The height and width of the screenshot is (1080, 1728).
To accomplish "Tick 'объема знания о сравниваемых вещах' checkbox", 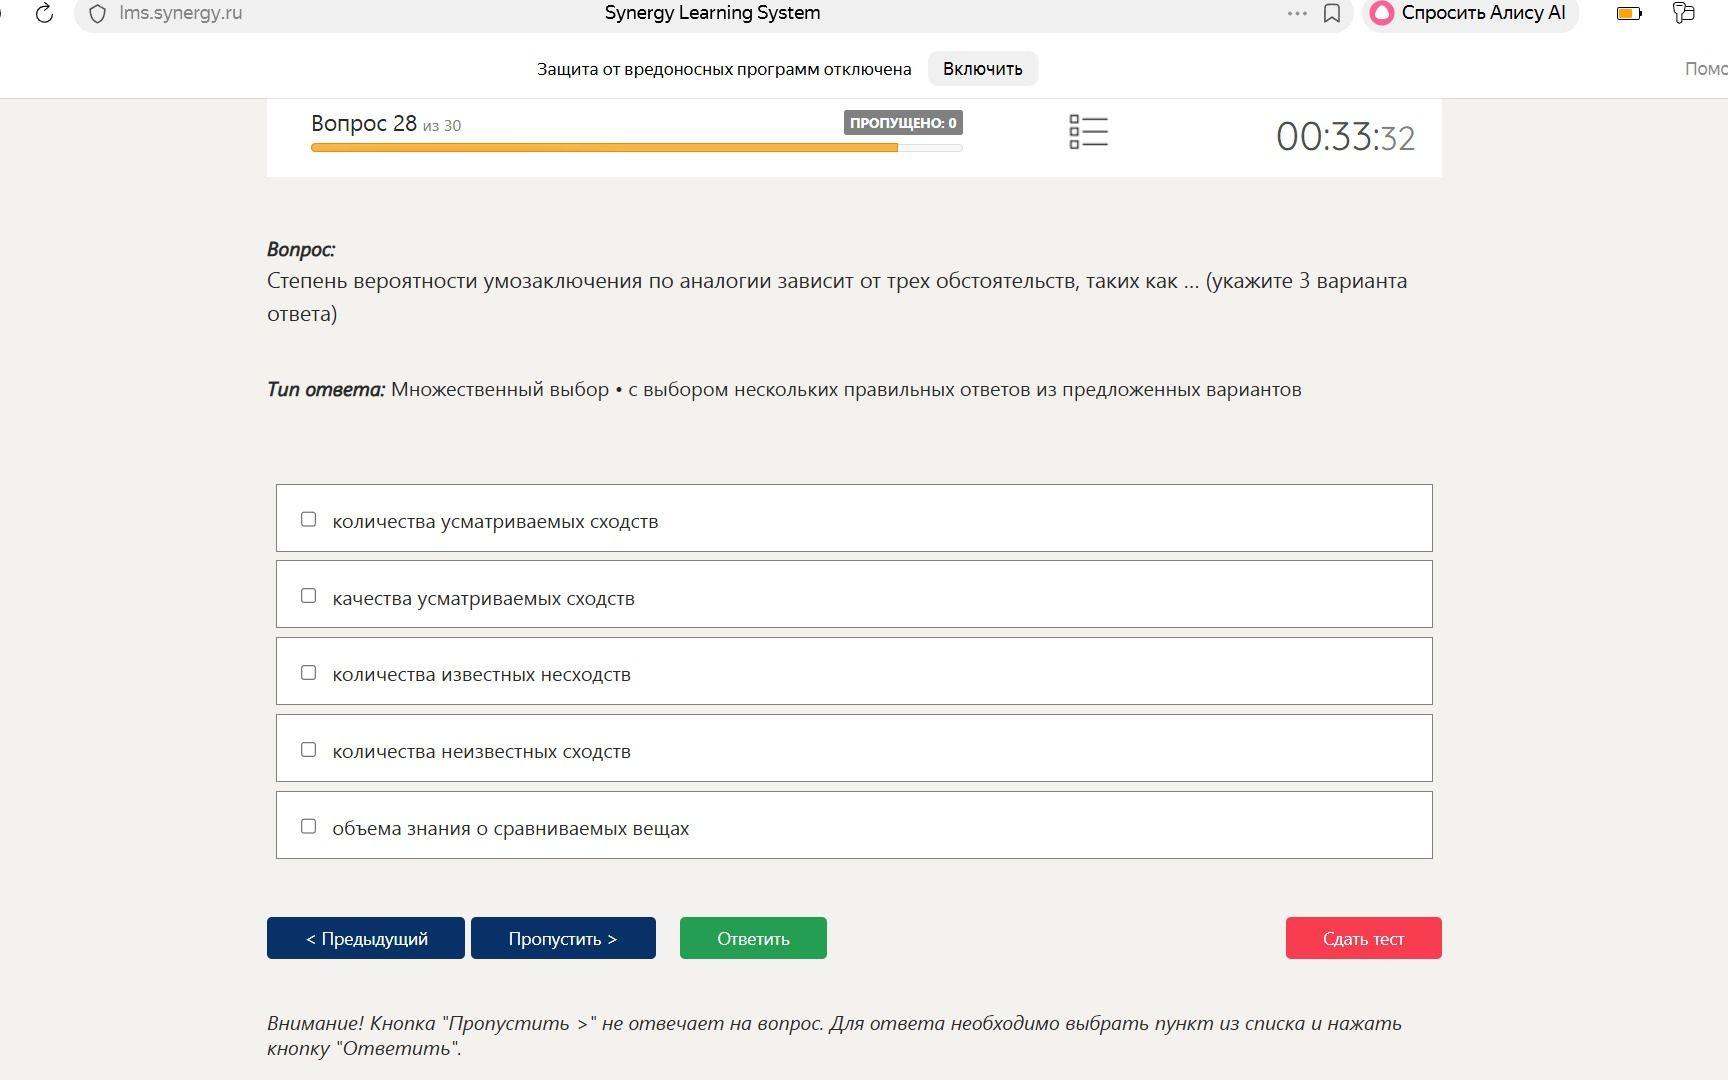I will click(x=308, y=826).
